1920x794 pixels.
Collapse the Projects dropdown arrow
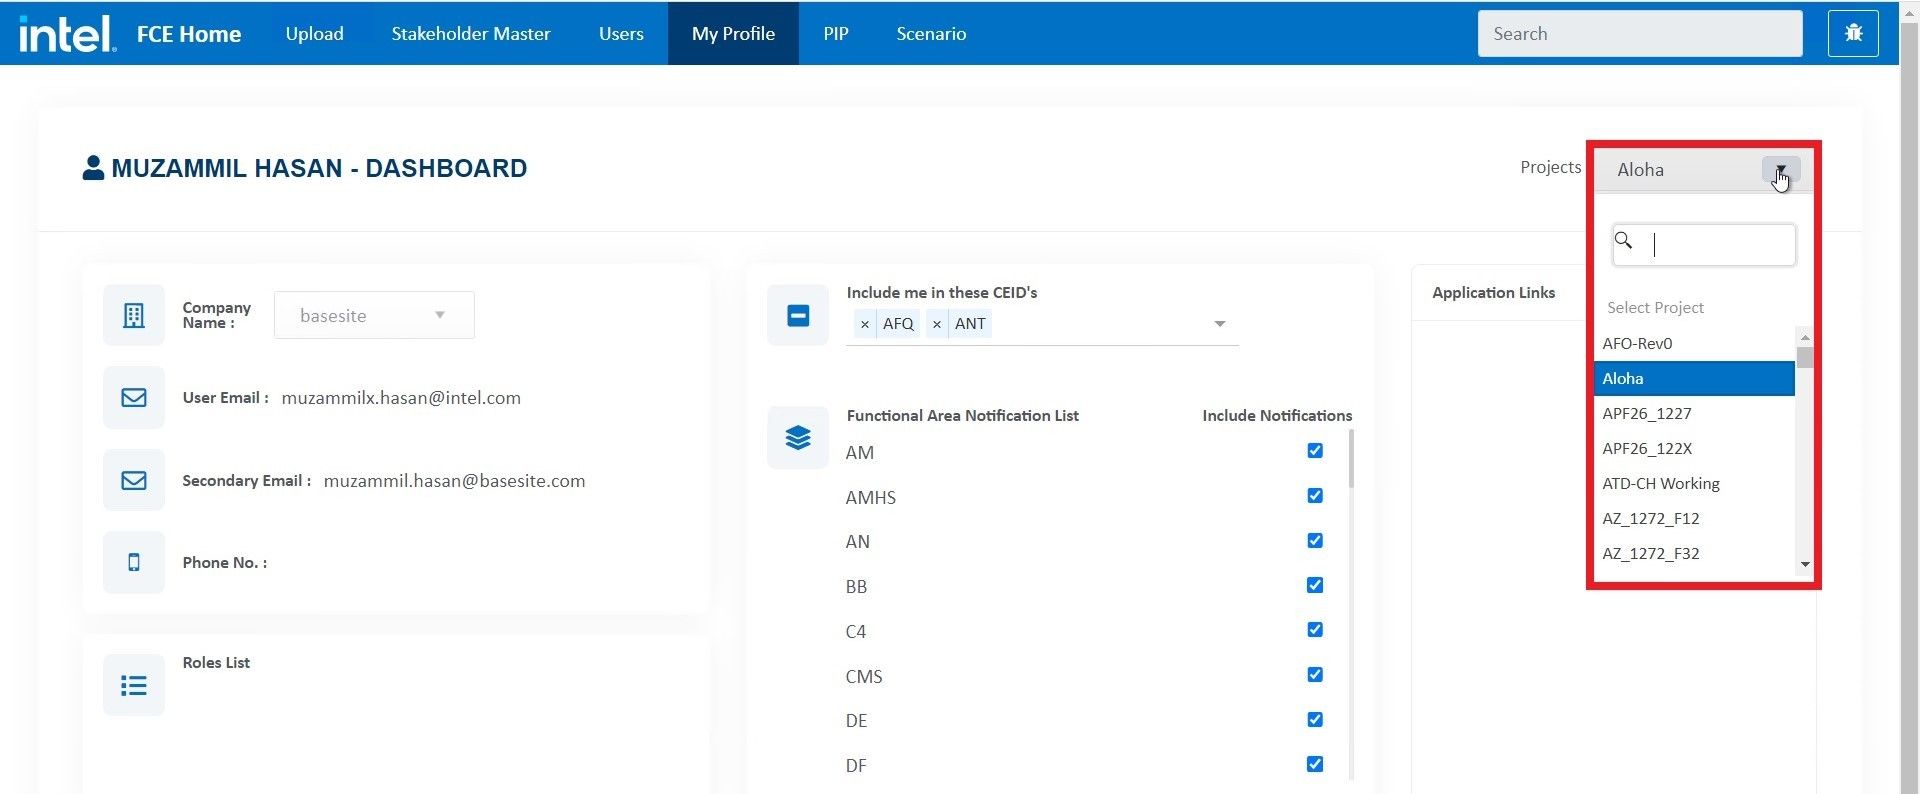(x=1780, y=170)
